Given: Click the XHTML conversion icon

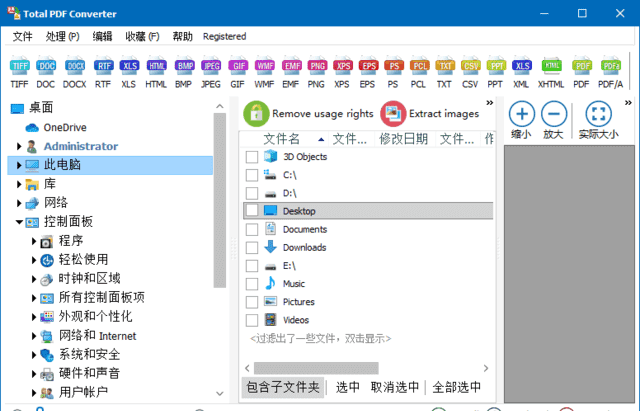Looking at the screenshot, I should 552,66.
